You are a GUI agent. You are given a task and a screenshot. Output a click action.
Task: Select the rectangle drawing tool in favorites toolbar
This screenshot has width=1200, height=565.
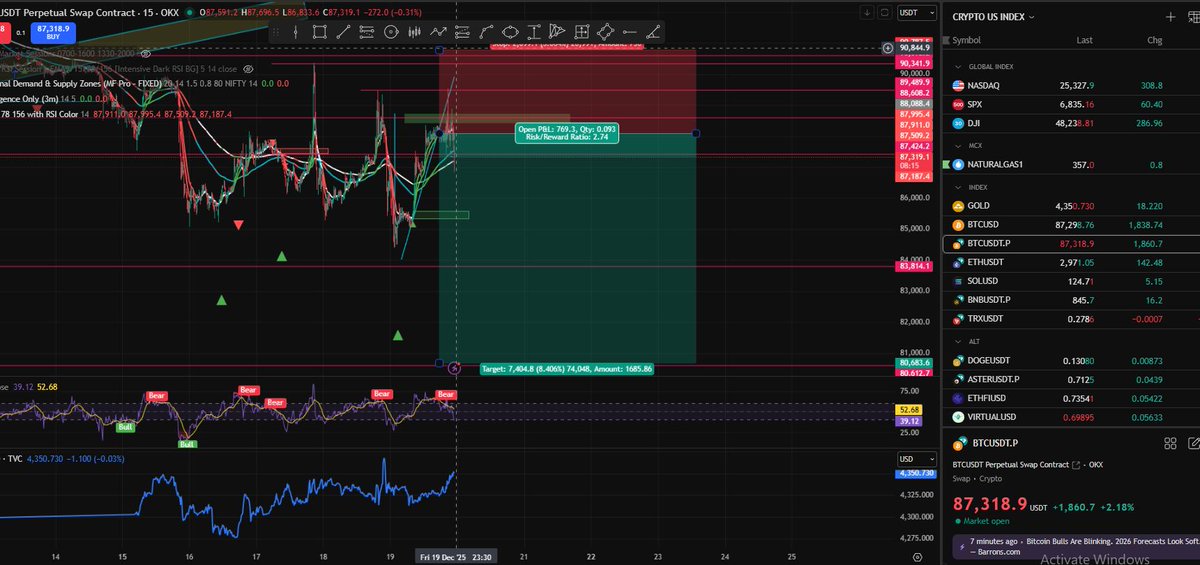pyautogui.click(x=319, y=31)
